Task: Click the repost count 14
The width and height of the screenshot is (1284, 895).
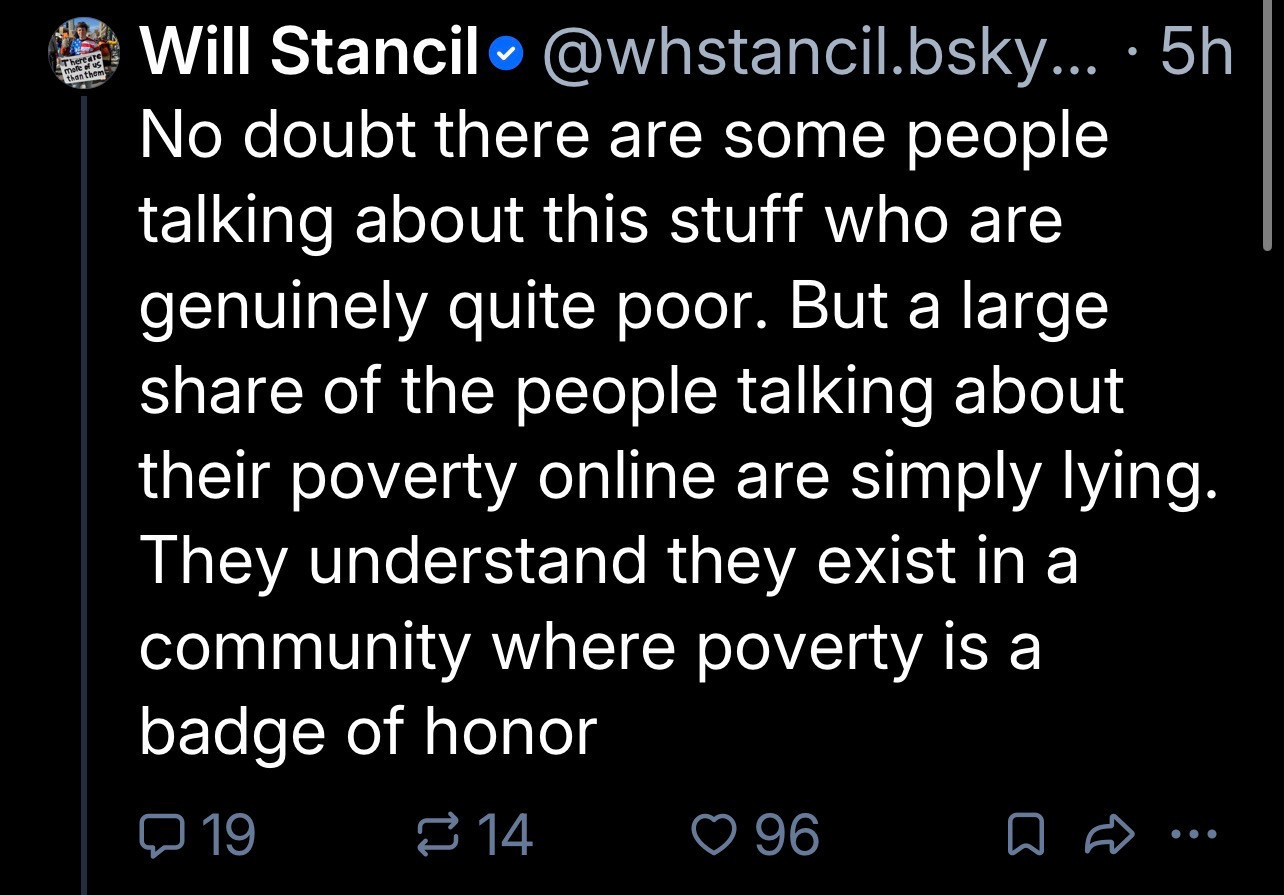Action: tap(504, 835)
